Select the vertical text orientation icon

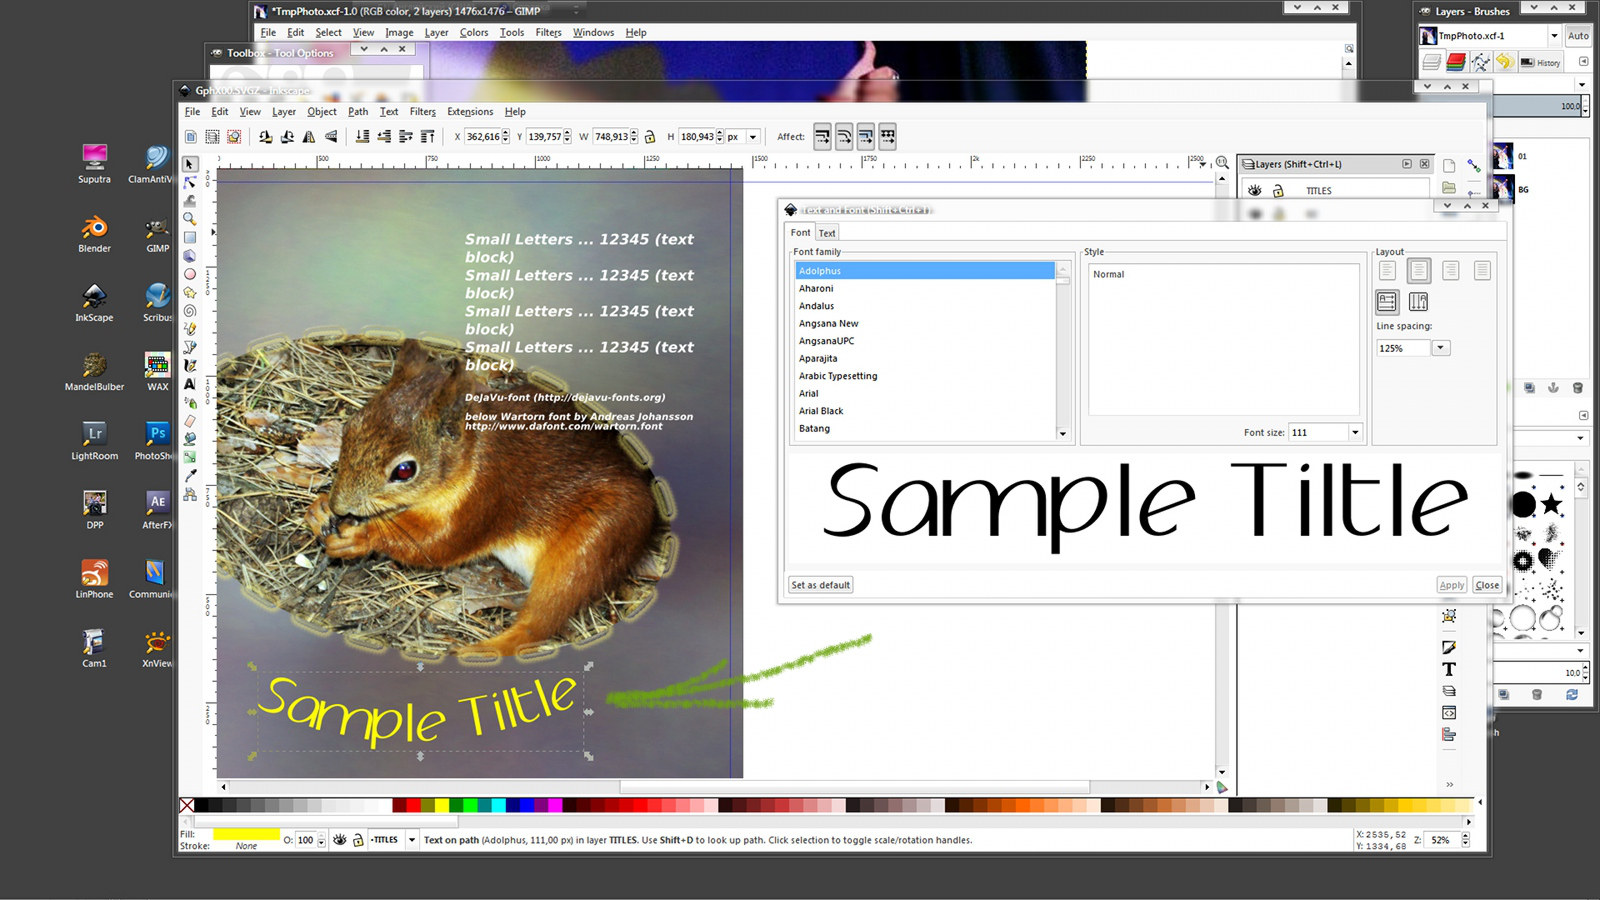[x=1418, y=301]
